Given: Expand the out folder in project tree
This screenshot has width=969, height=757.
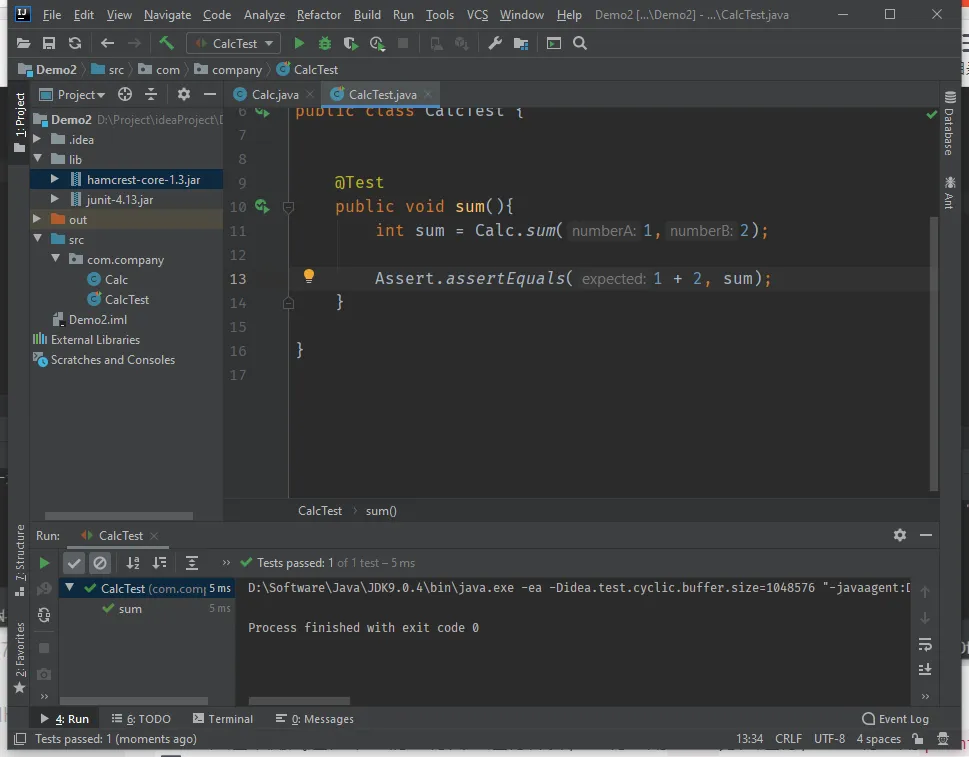Looking at the screenshot, I should [38, 220].
